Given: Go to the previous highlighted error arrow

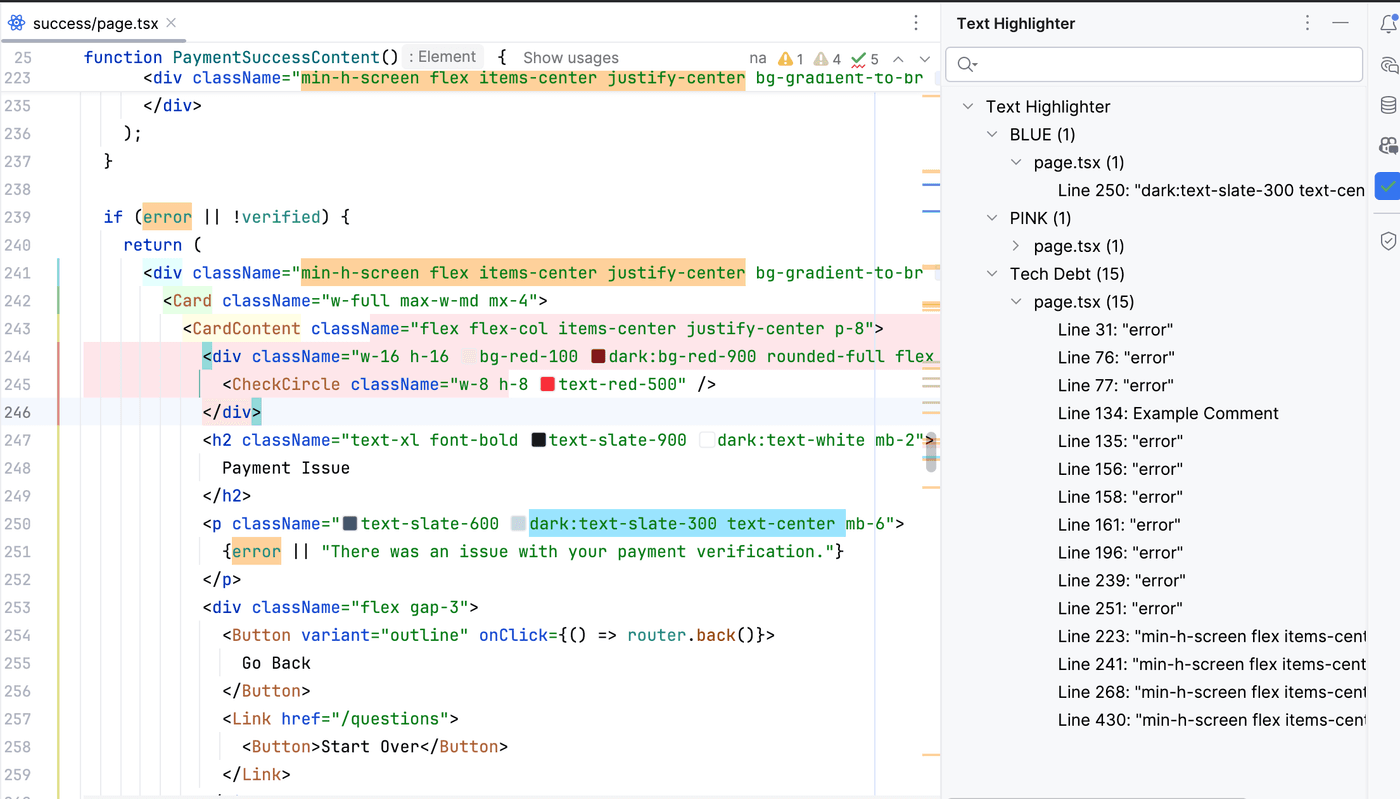Looking at the screenshot, I should point(898,59).
